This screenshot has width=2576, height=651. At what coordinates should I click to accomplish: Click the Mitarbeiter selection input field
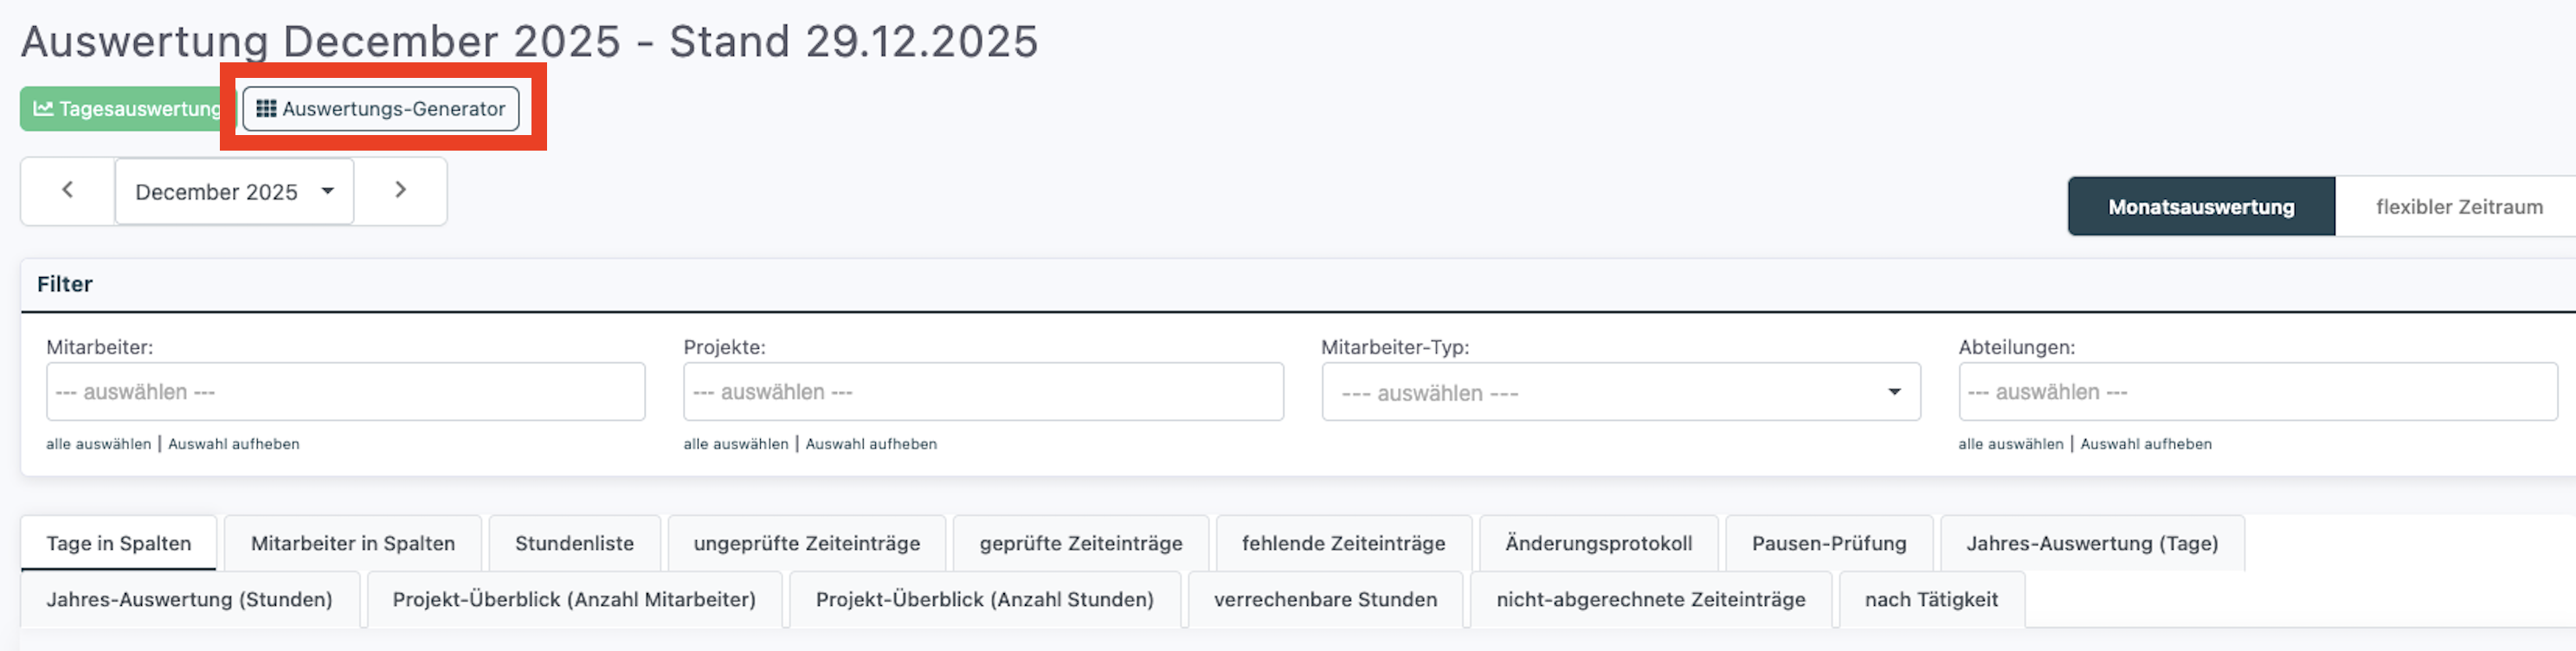(345, 392)
